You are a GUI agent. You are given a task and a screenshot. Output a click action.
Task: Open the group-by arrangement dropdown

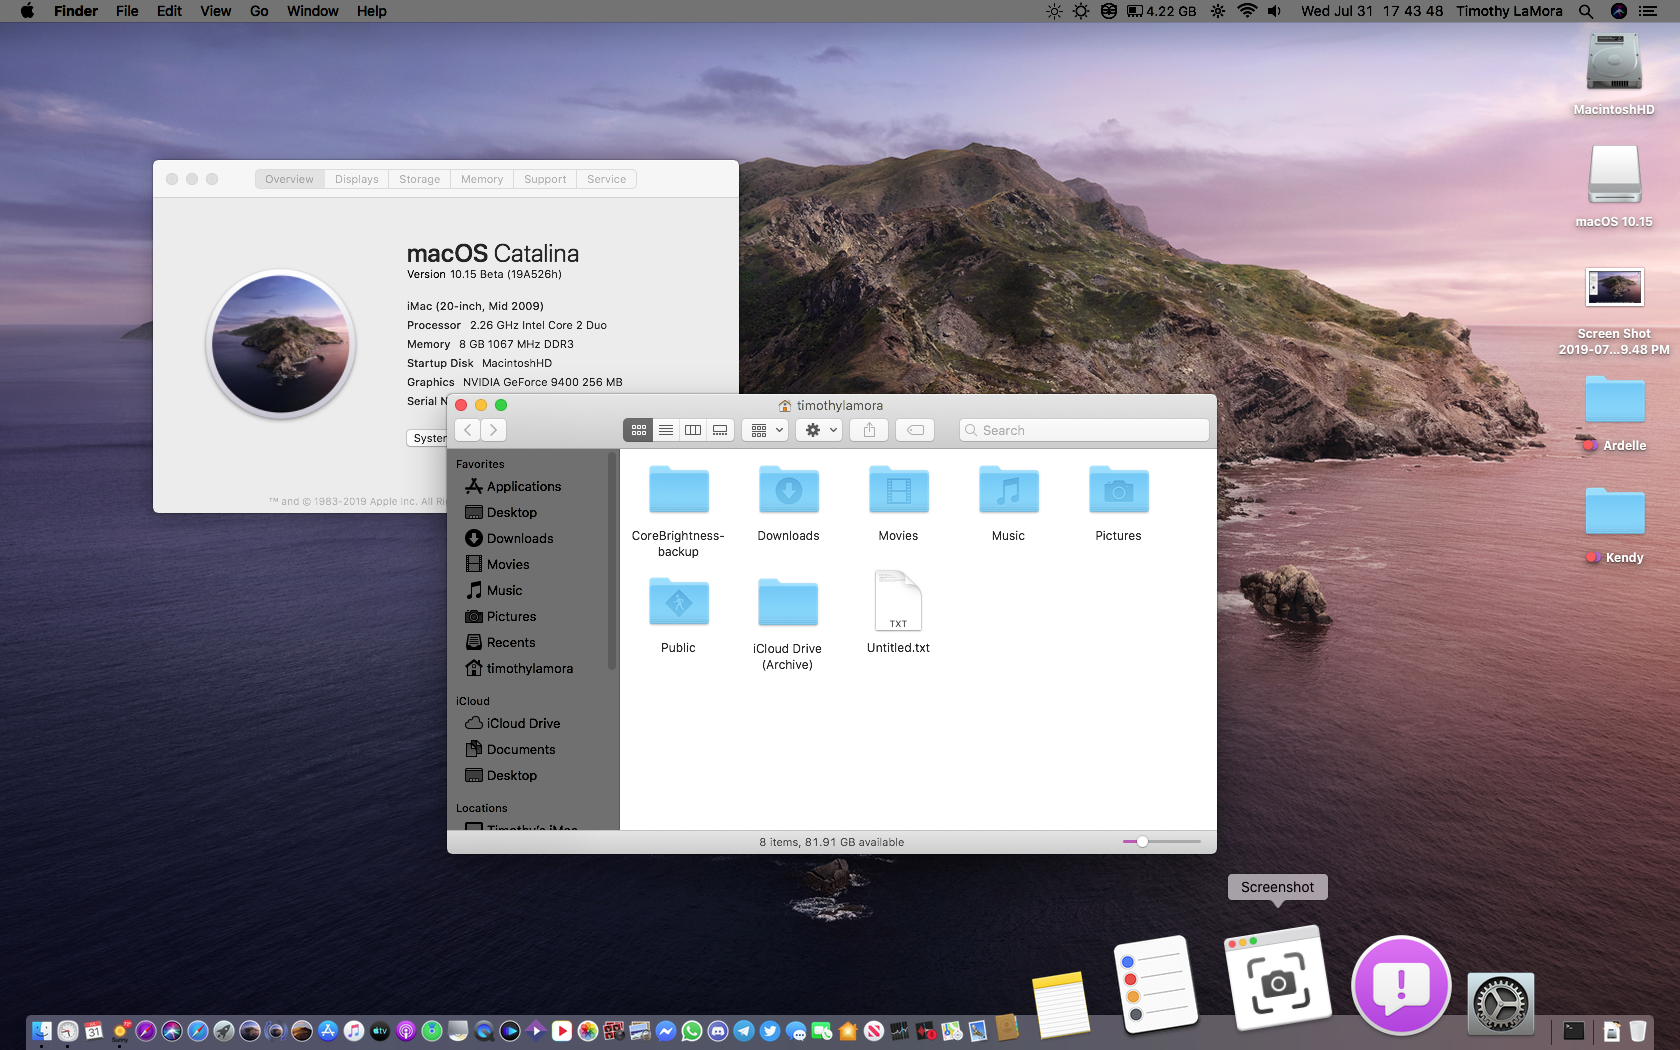click(x=766, y=430)
